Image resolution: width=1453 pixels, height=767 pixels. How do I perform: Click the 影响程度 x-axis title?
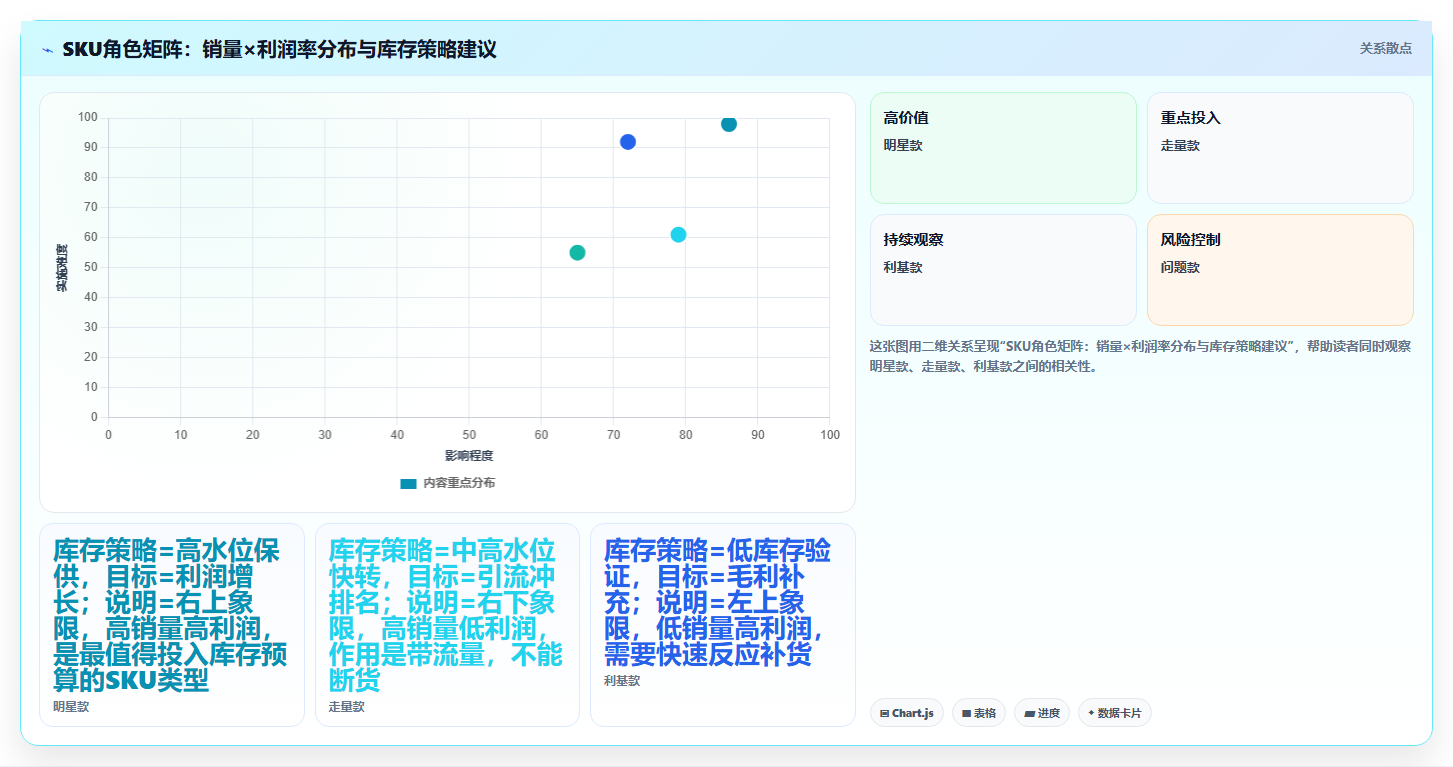469,456
